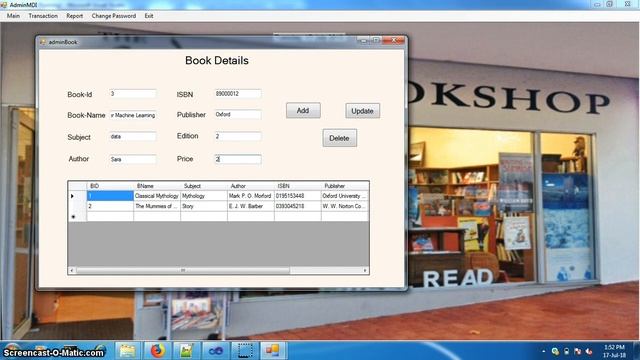Select the 'Mythology' subject cell

pos(204,196)
